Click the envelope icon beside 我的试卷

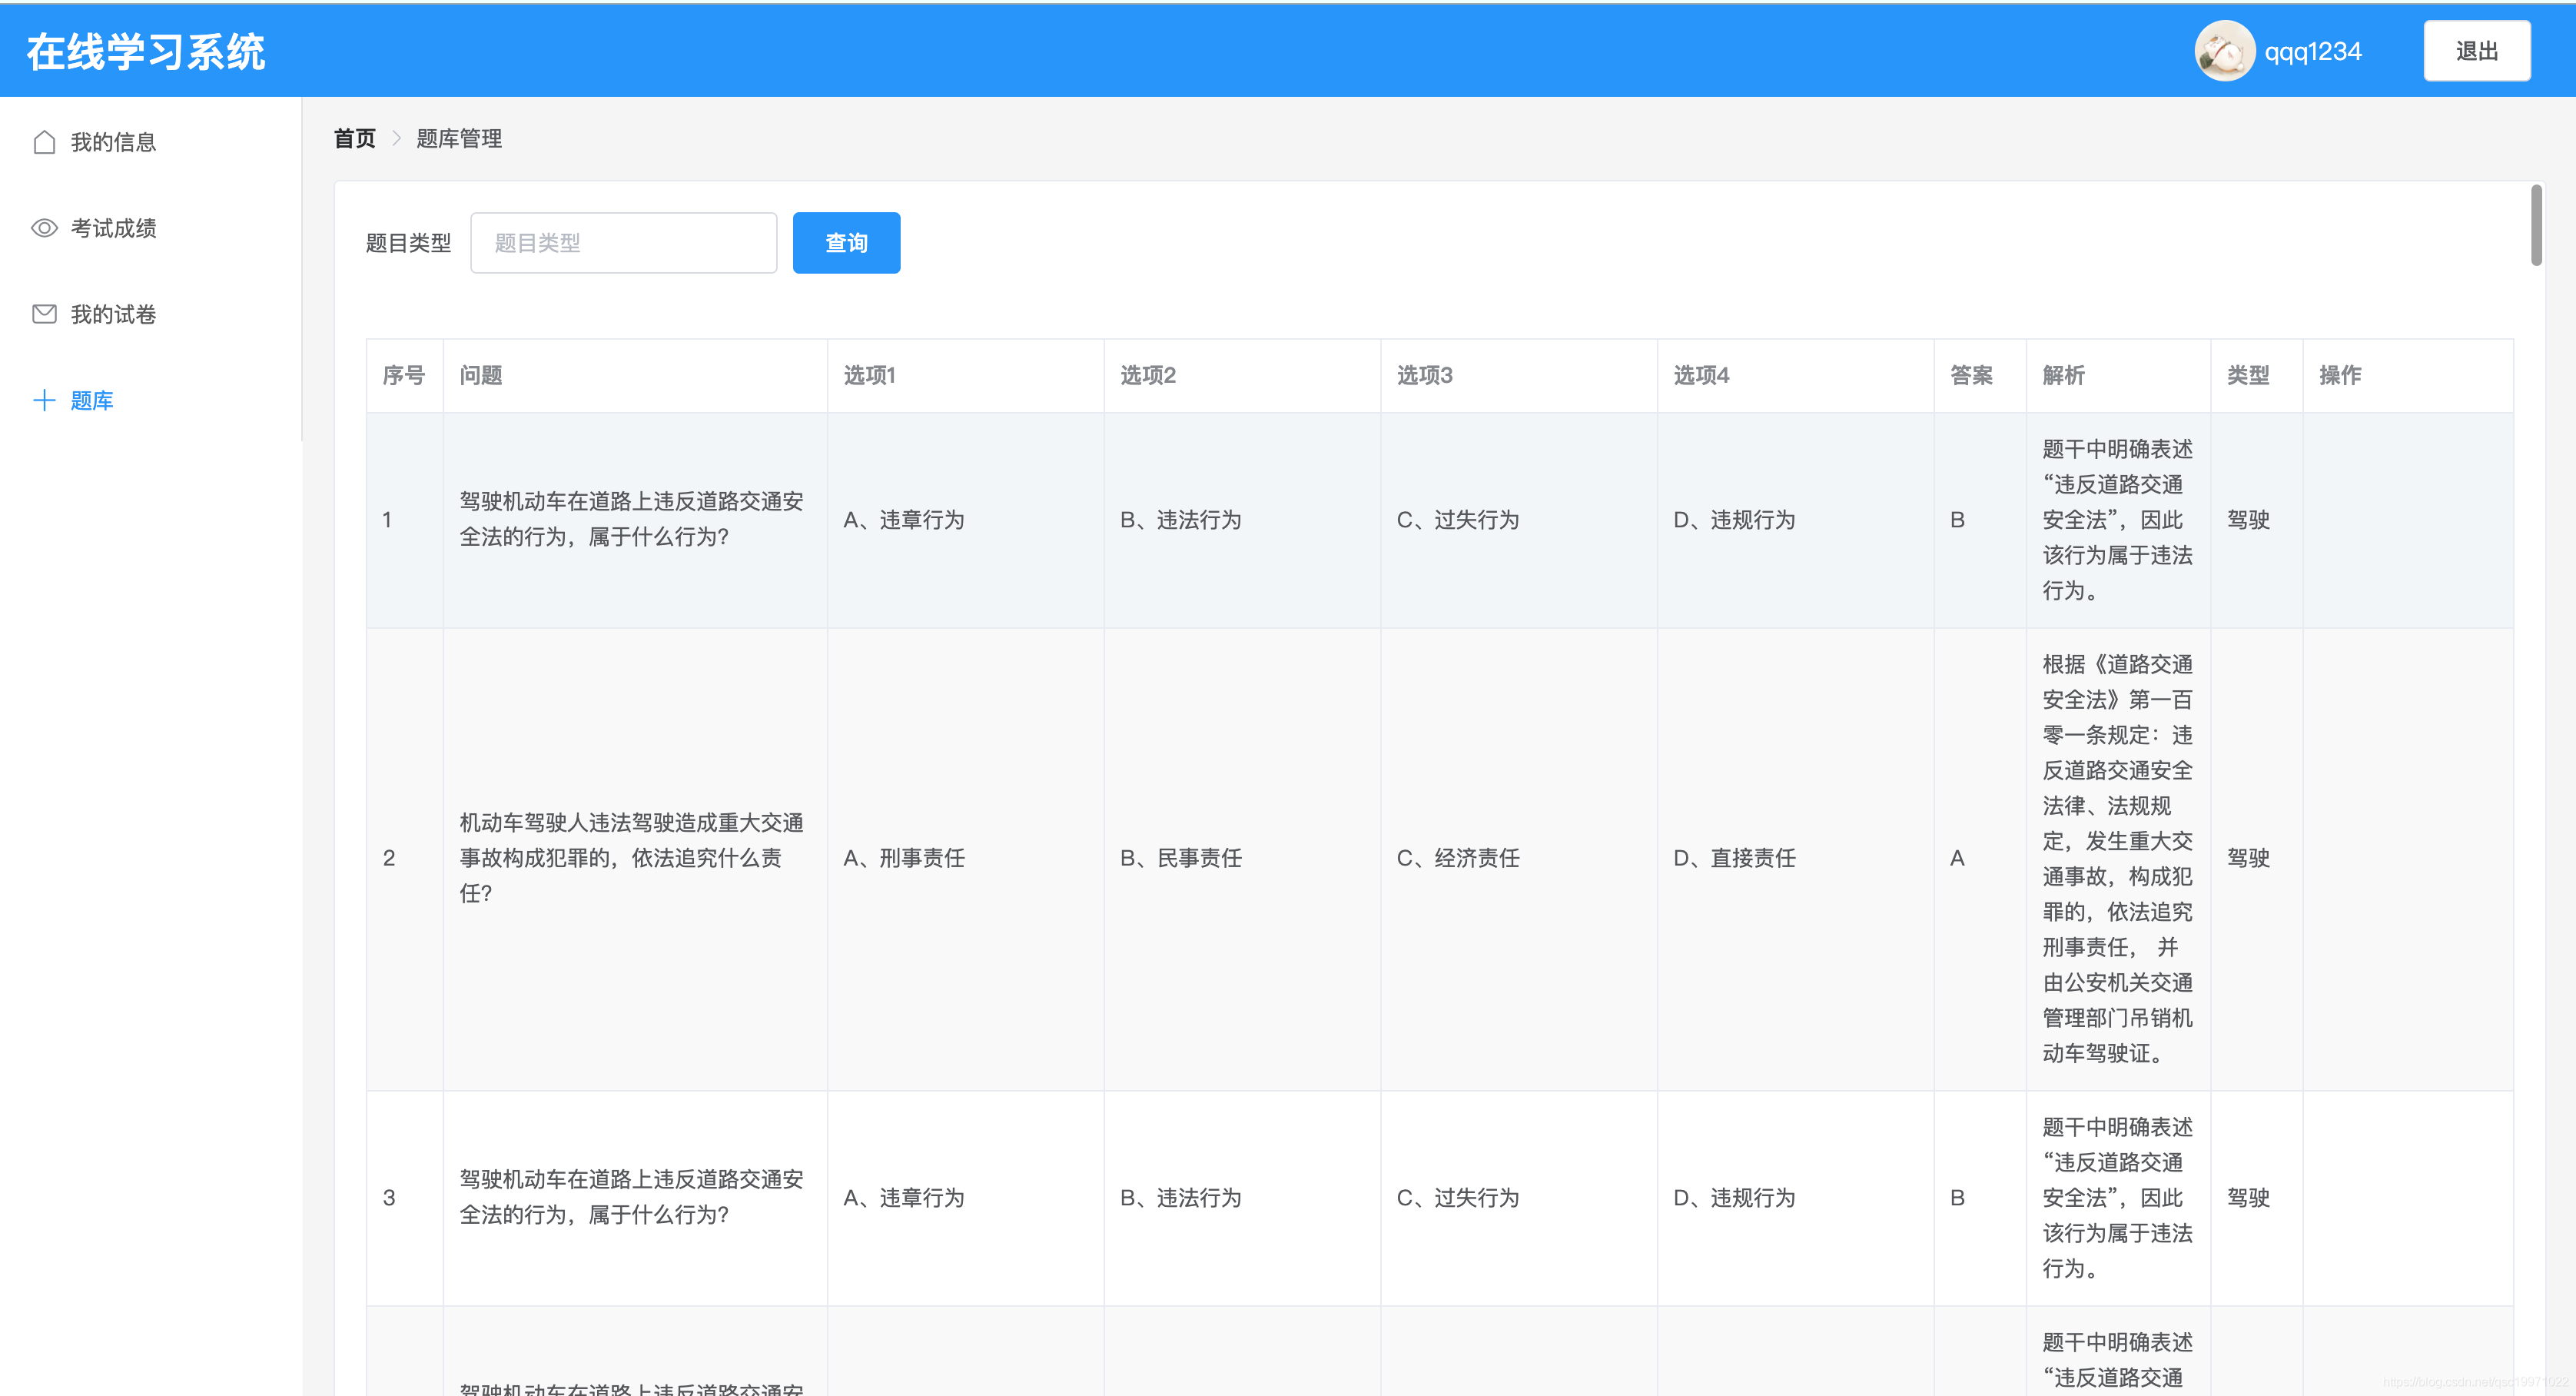44,314
